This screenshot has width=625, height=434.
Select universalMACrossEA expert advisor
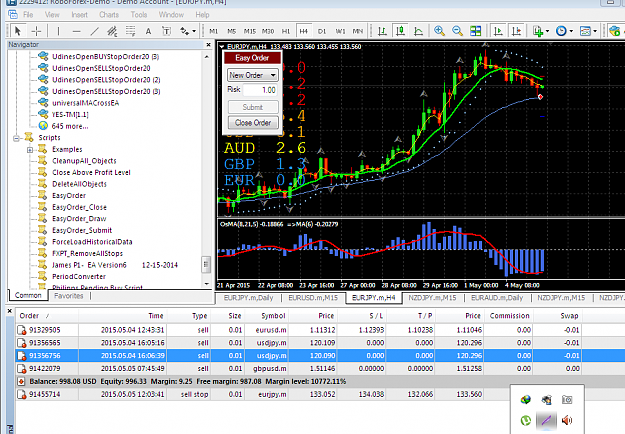coord(85,103)
